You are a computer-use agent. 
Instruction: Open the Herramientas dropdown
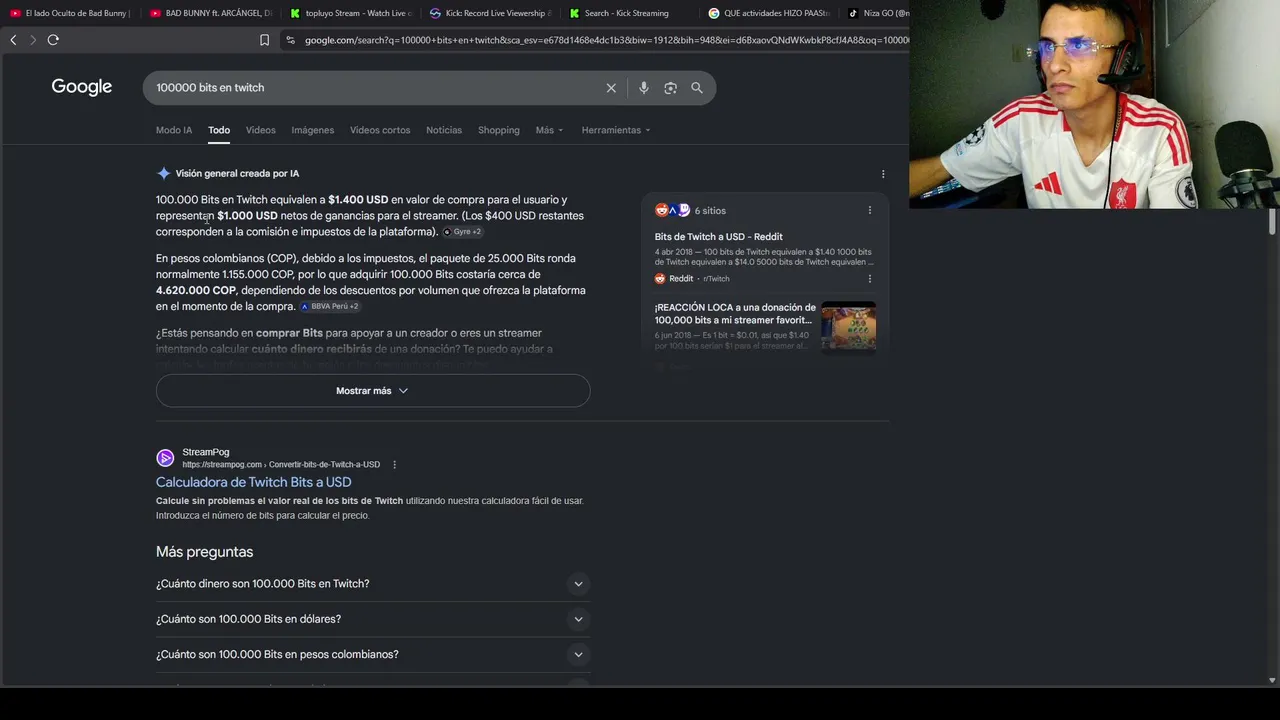tap(616, 130)
